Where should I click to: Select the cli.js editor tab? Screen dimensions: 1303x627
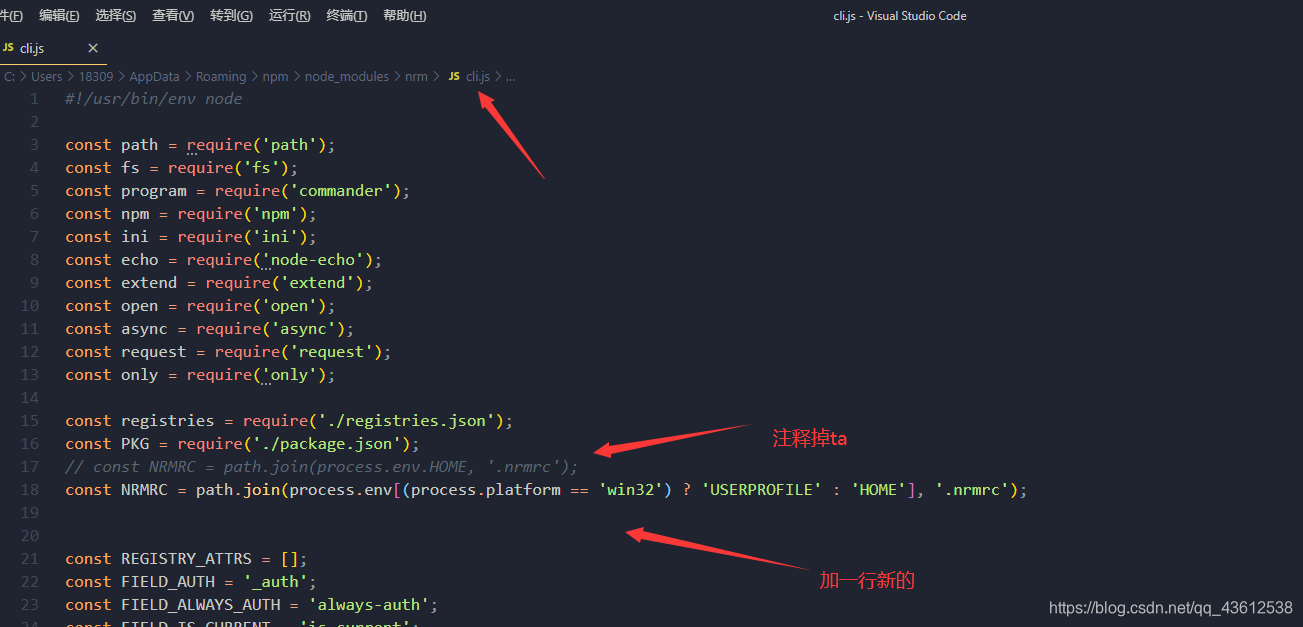tap(53, 48)
